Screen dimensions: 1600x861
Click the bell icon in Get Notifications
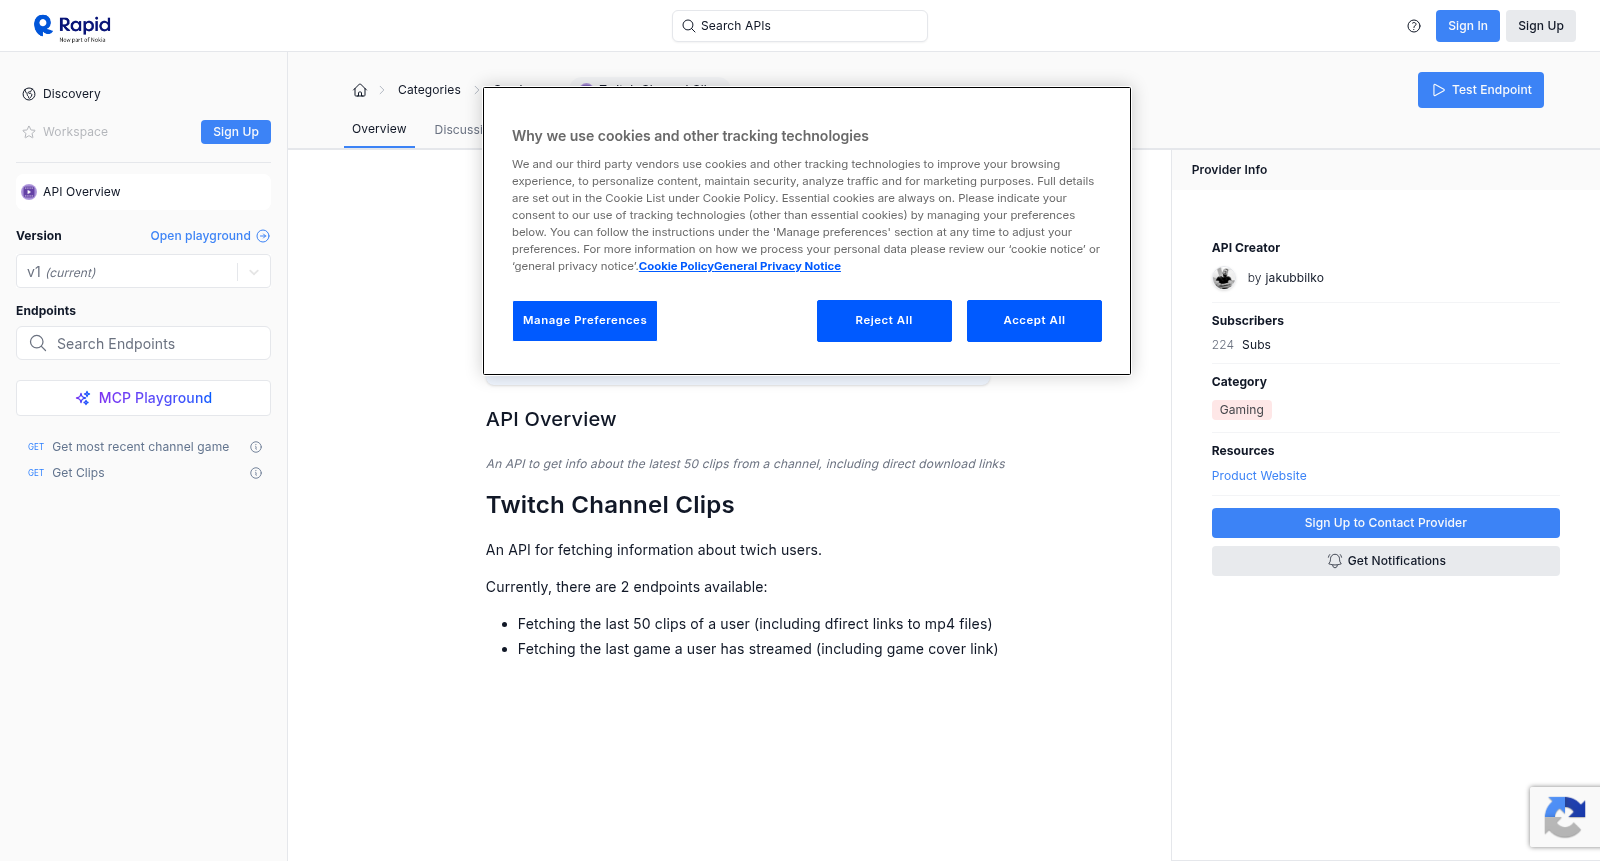(x=1334, y=561)
